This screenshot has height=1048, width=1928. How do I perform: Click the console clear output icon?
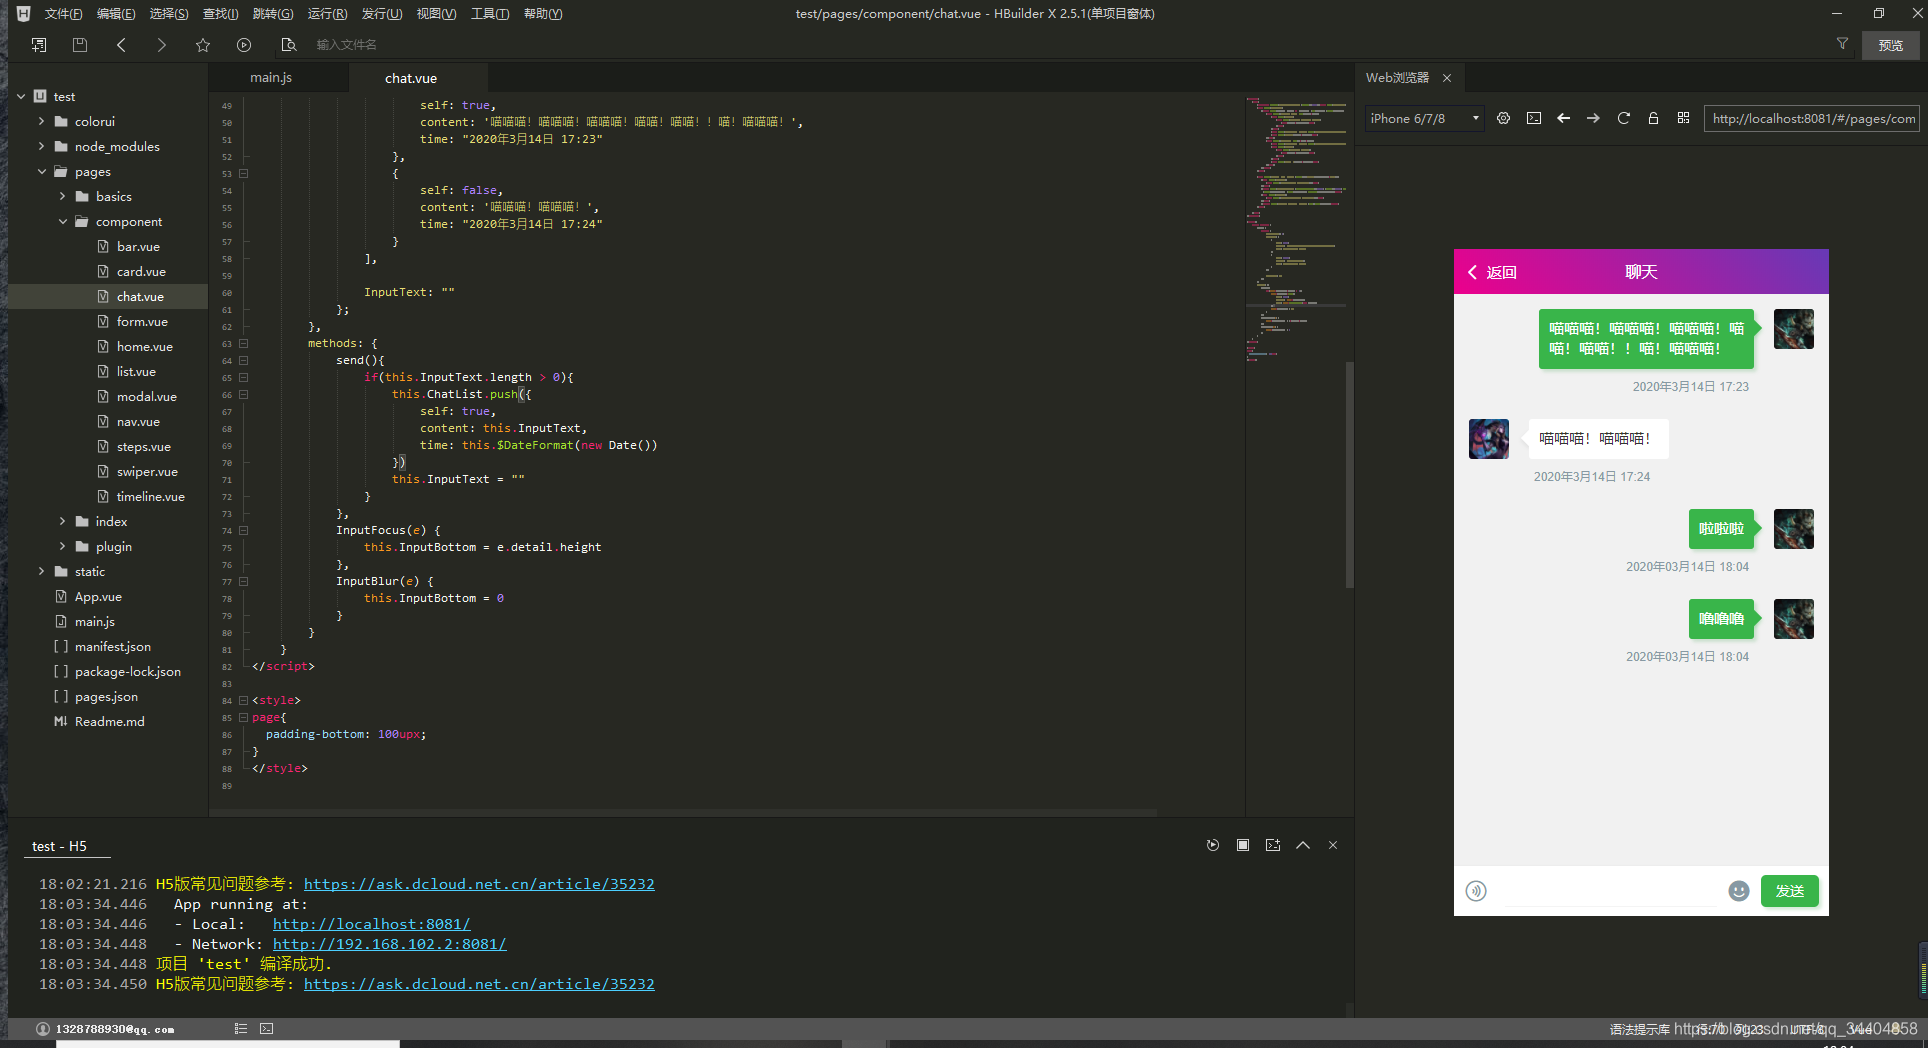coord(1273,845)
